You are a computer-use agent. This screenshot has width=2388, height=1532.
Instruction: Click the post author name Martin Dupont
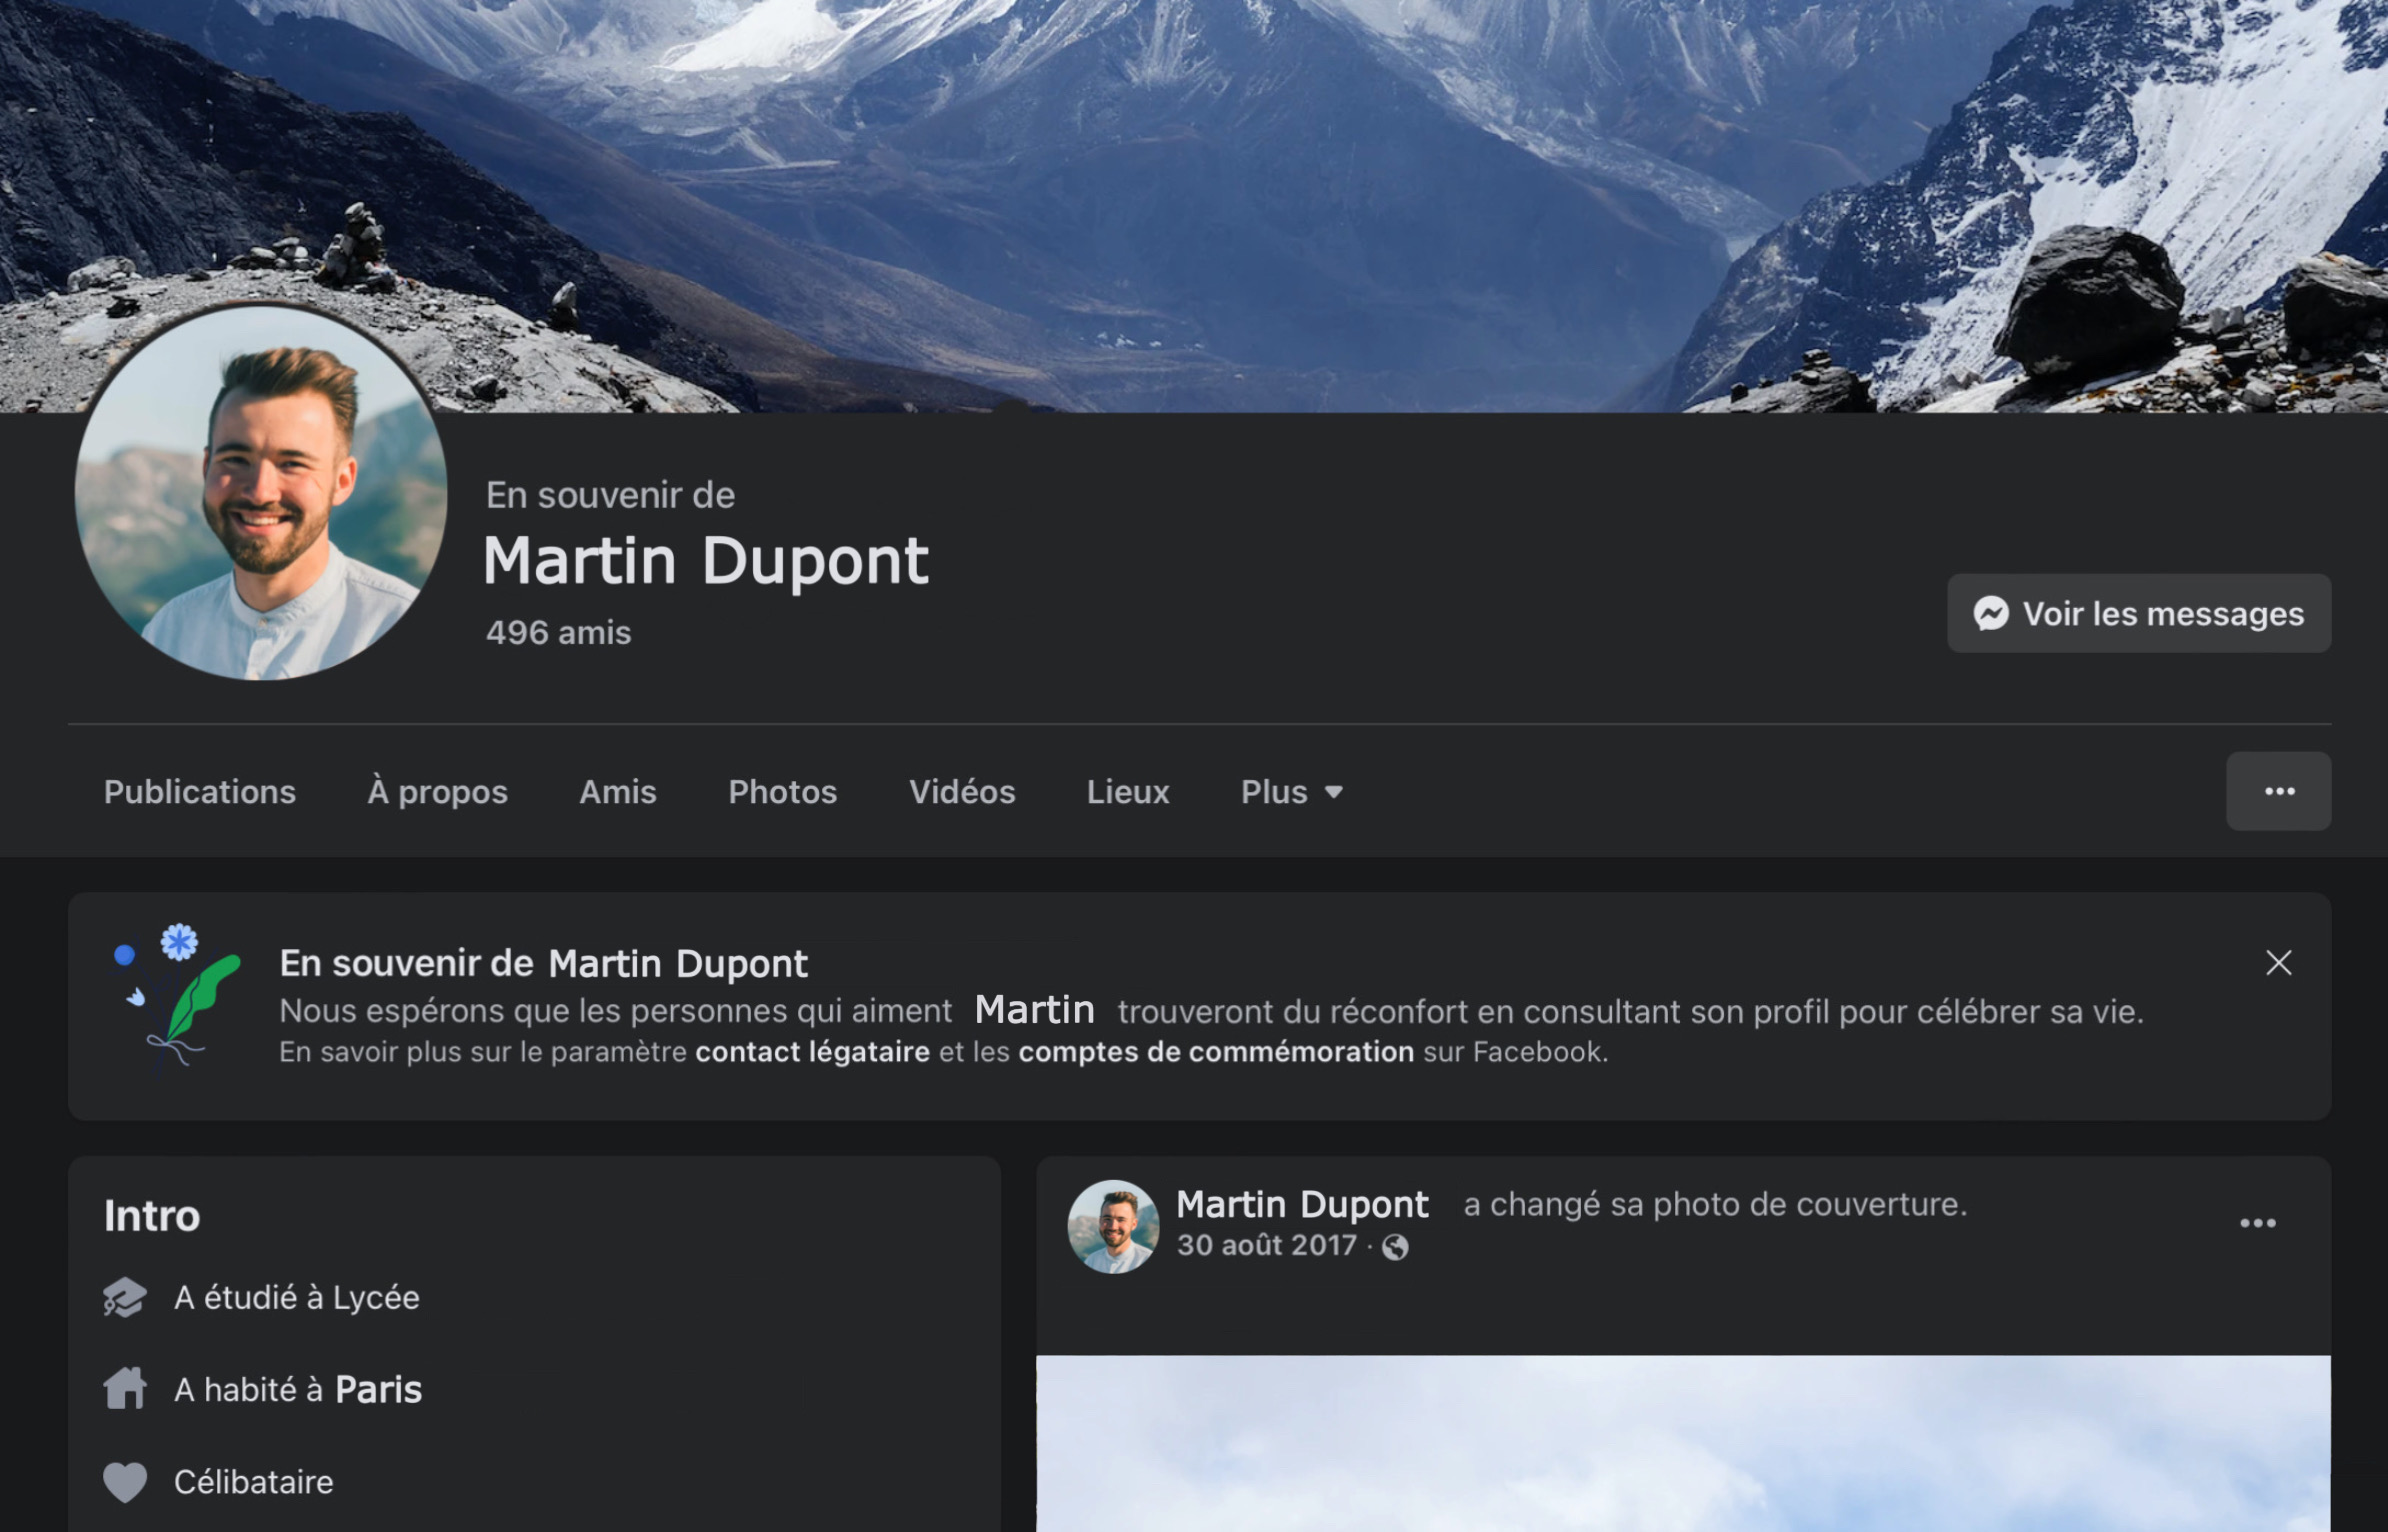click(1301, 1203)
